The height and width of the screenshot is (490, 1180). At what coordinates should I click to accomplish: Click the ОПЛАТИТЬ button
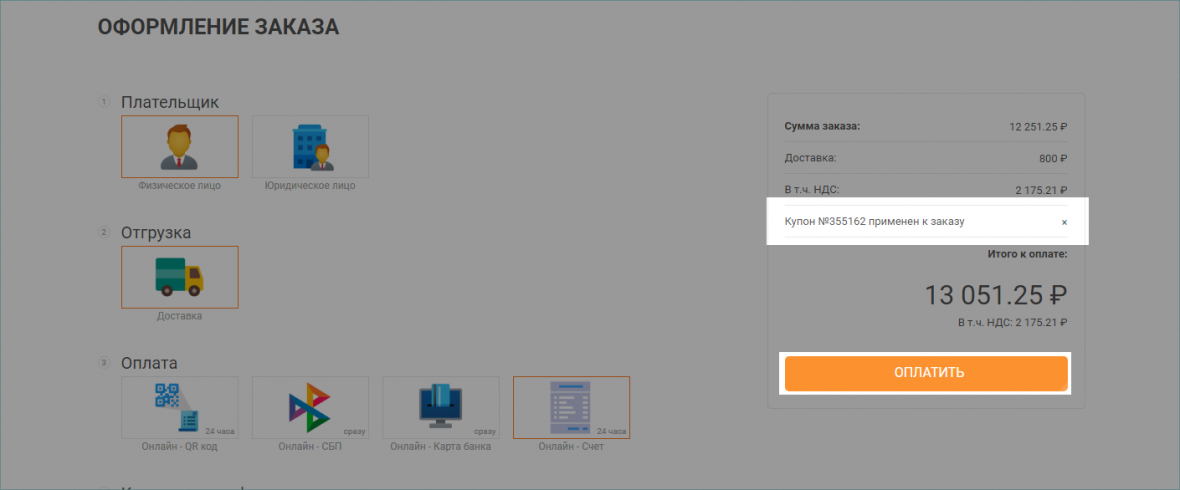(926, 373)
